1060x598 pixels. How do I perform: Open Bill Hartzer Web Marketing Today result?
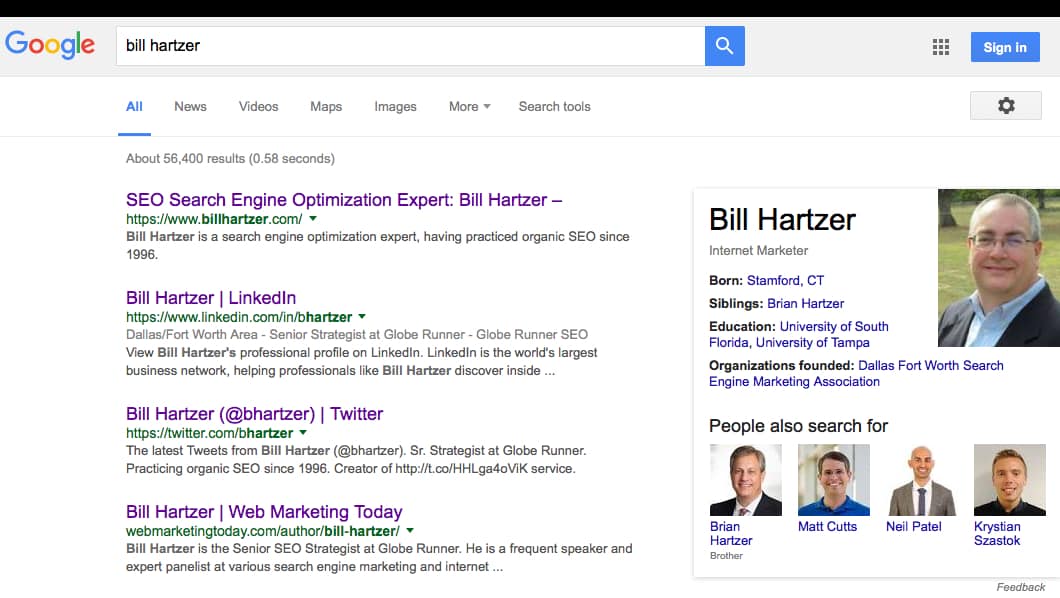coord(264,512)
